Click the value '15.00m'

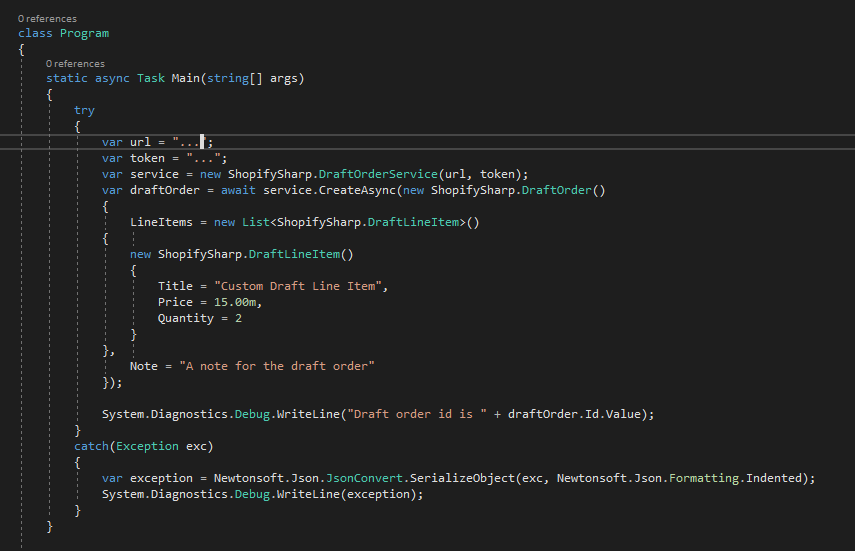pos(235,302)
